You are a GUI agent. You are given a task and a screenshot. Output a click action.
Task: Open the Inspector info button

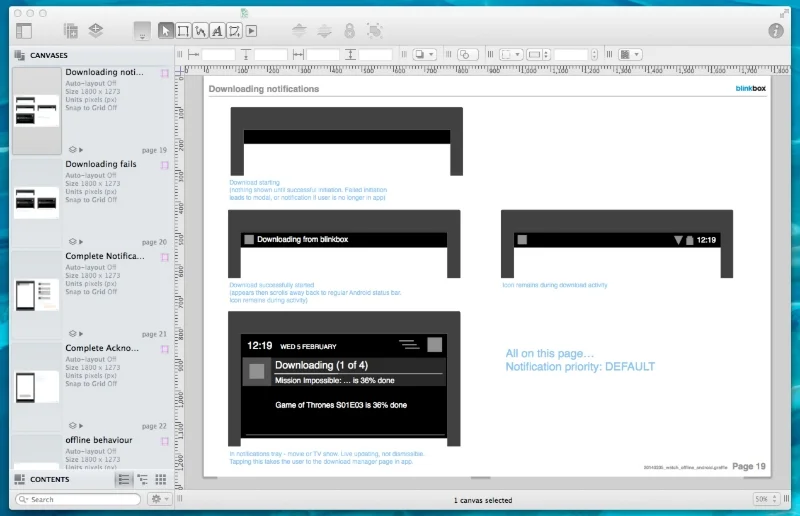[x=776, y=31]
